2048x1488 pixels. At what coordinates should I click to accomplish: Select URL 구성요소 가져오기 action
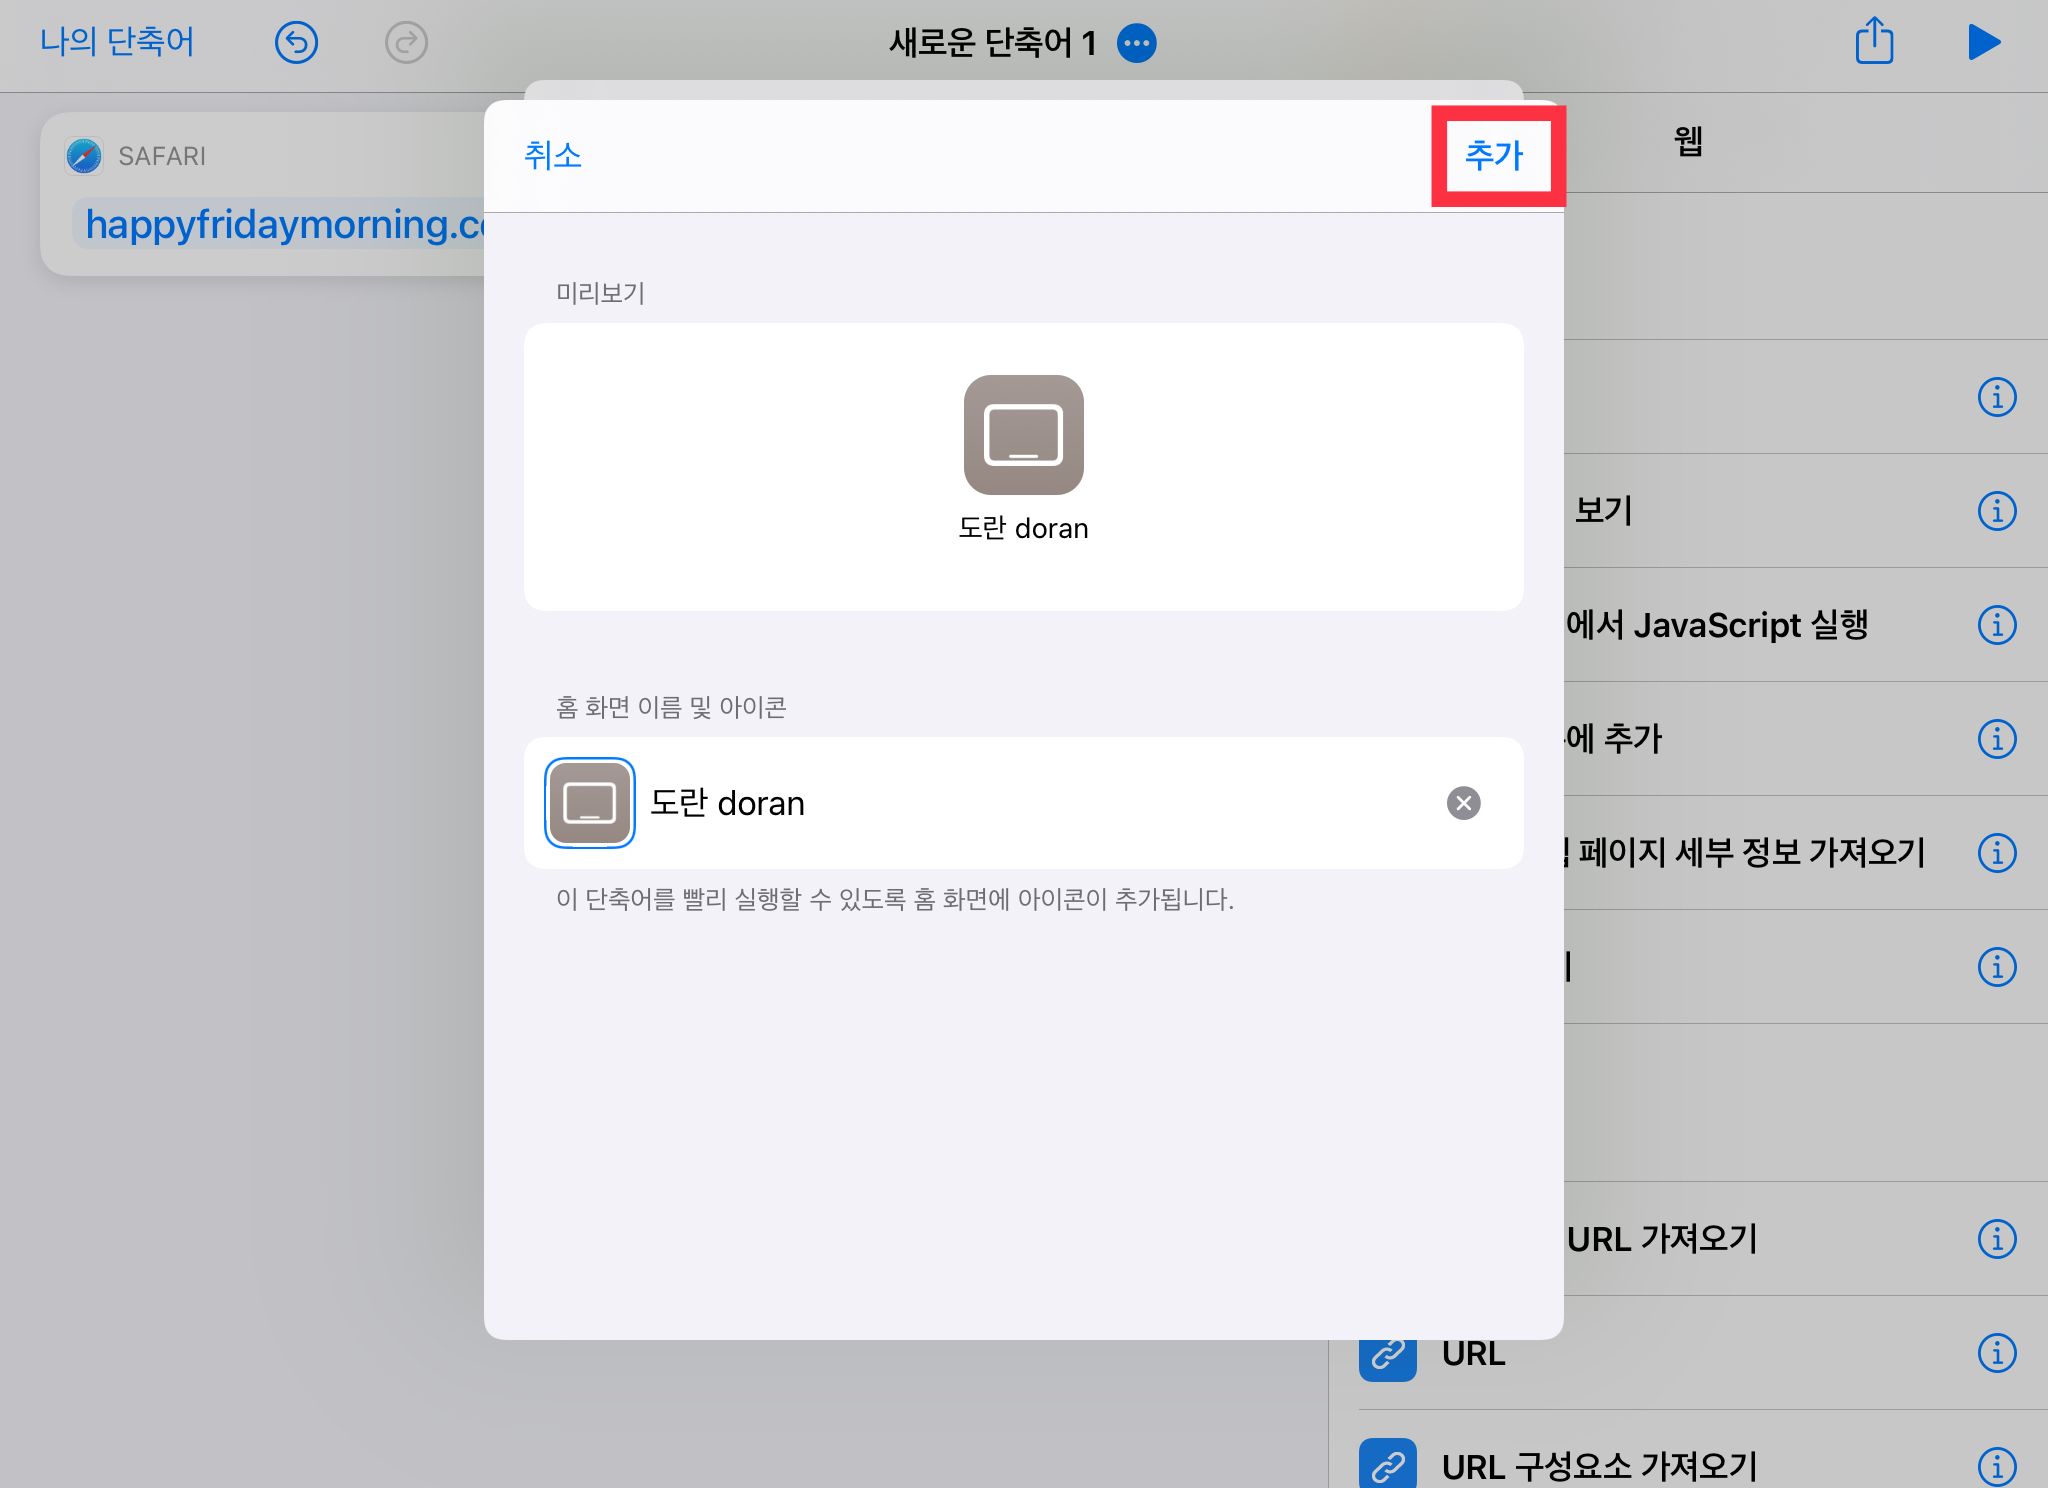click(x=1600, y=1466)
